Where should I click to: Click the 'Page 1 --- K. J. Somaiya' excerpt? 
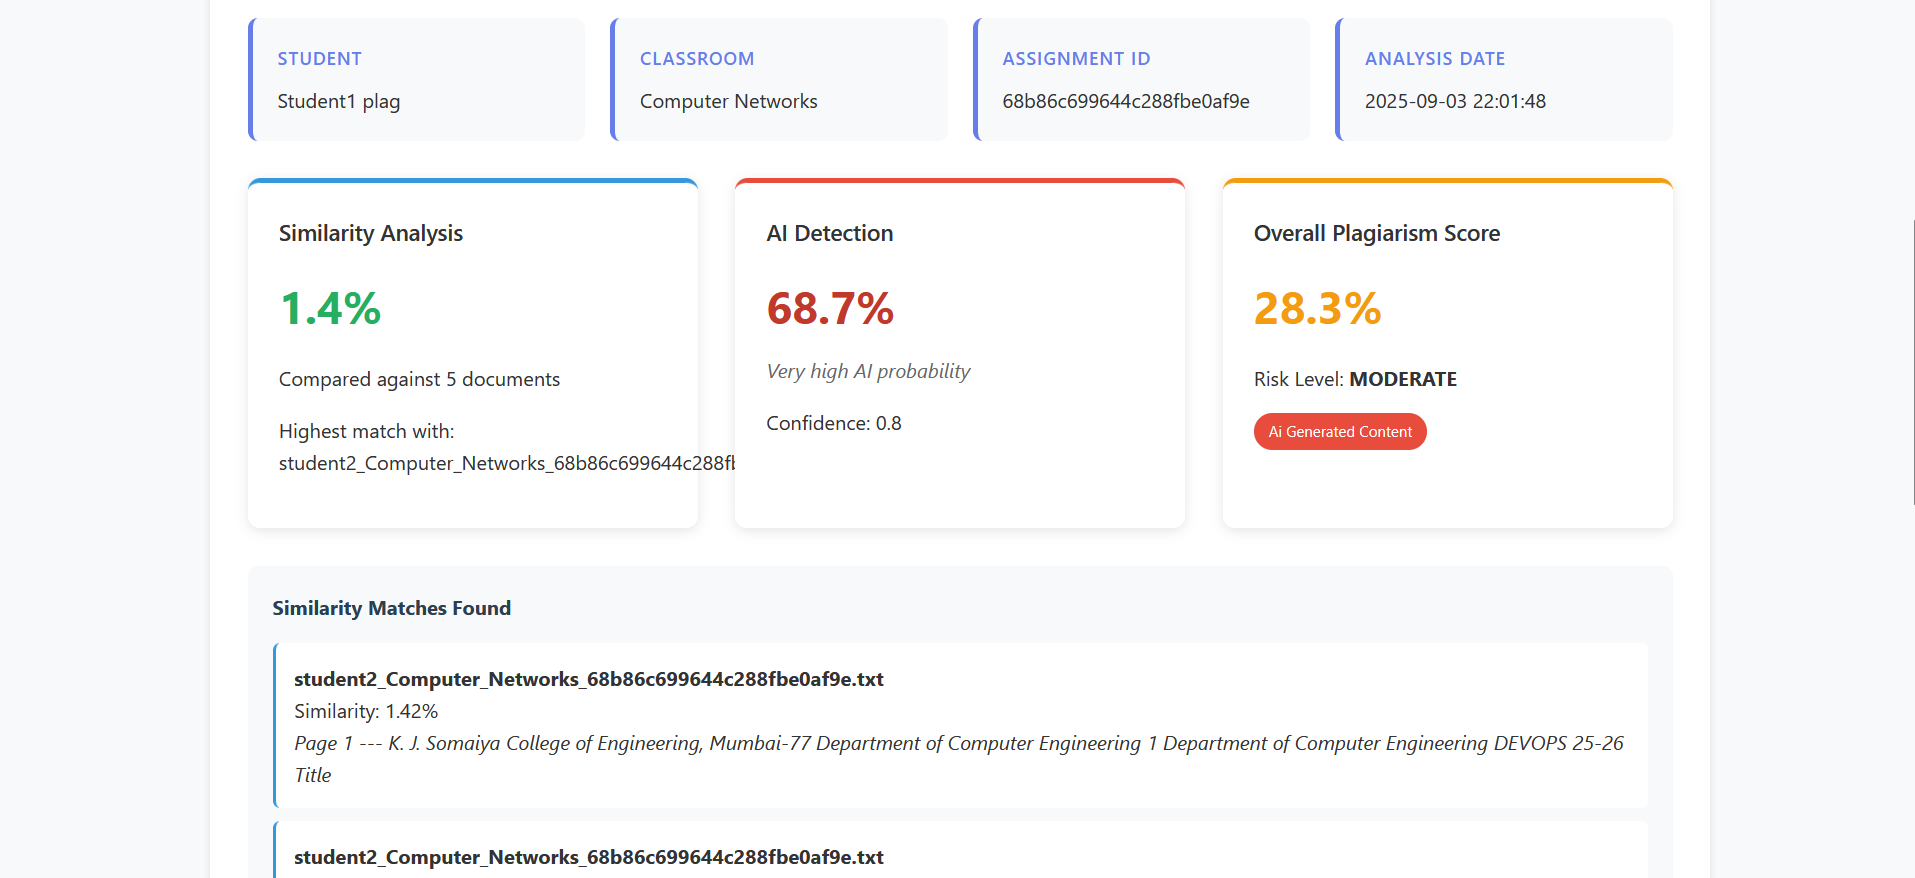pyautogui.click(x=959, y=759)
